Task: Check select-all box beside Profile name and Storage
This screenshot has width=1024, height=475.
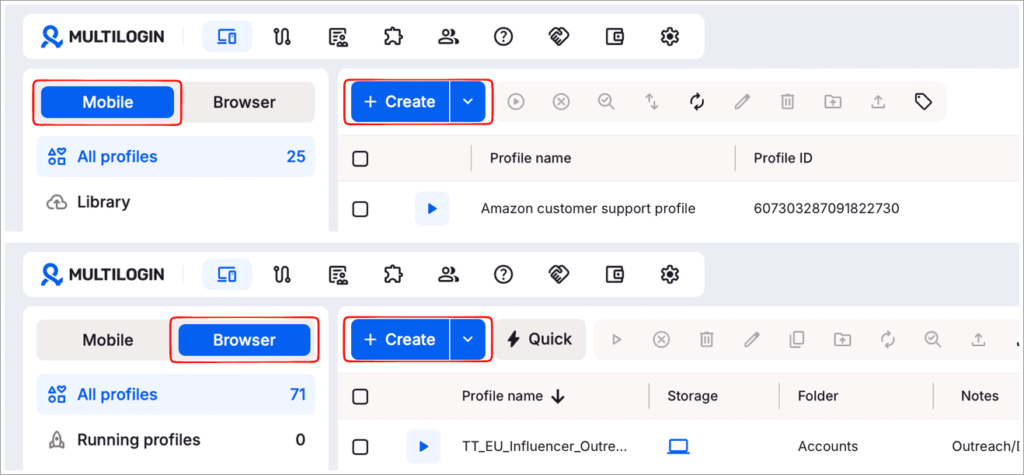Action: click(360, 396)
